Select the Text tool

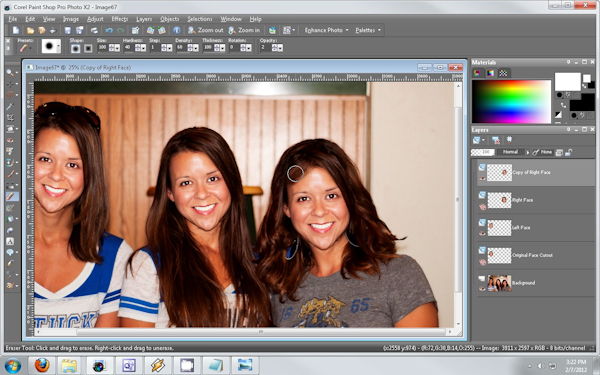10,241
